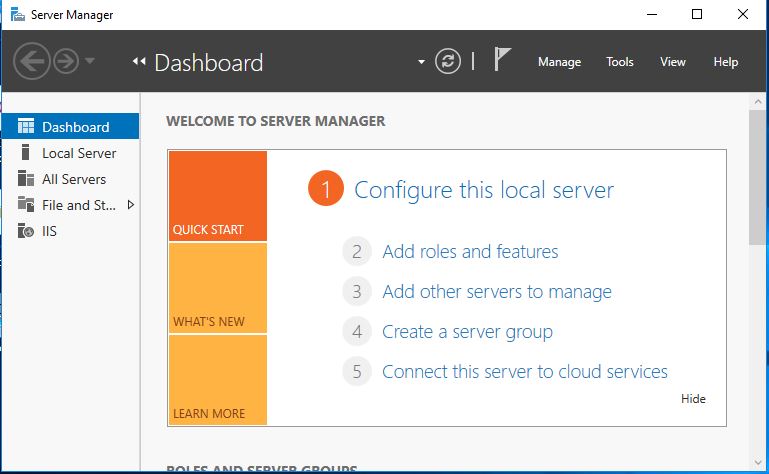Screen dimensions: 769x474
Task: Click the forward navigation arrow icon
Action: pyautogui.click(x=66, y=62)
